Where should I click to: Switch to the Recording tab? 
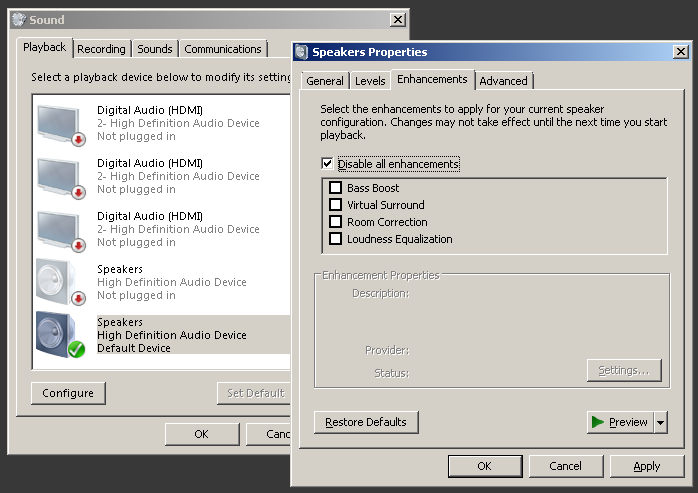101,49
